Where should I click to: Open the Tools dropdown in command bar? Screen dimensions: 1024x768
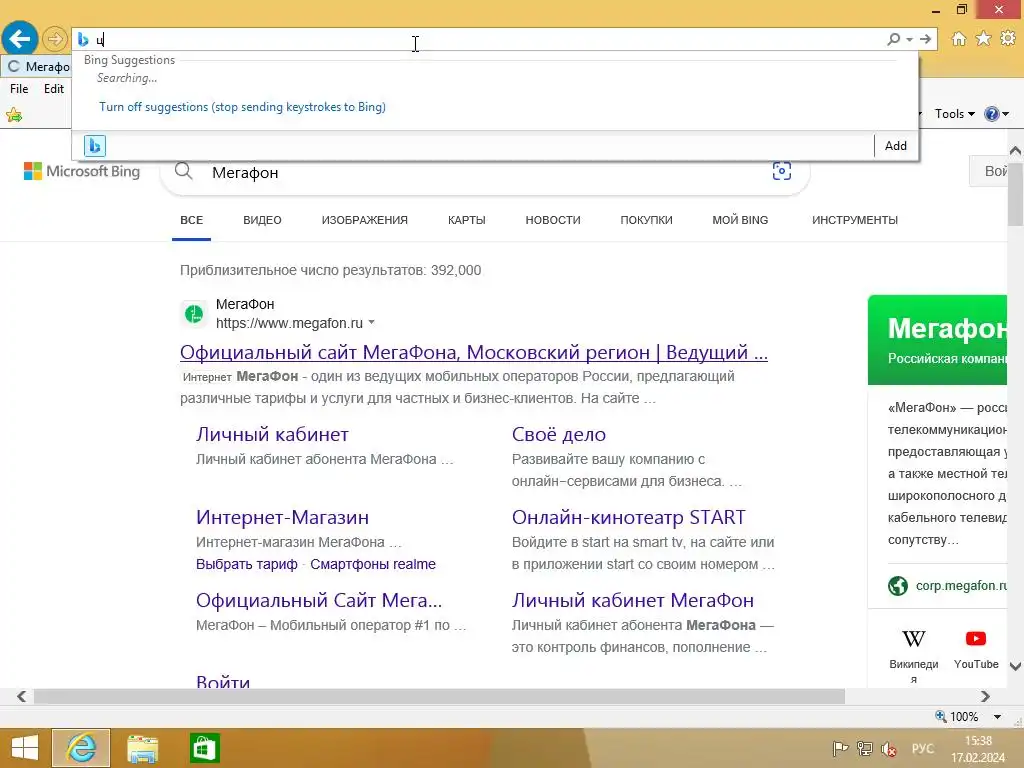click(x=954, y=114)
